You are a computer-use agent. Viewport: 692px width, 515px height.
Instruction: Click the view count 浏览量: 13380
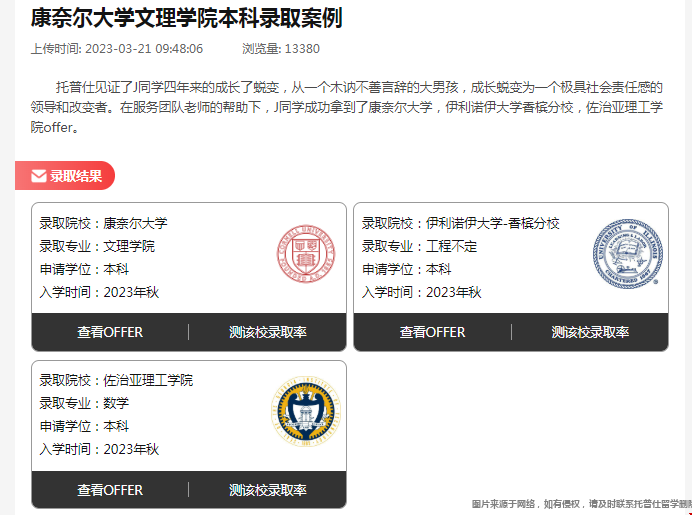(x=281, y=49)
